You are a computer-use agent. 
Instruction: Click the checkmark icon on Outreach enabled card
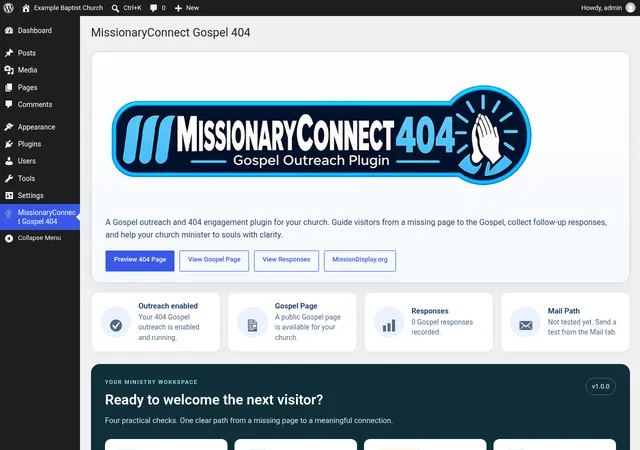[x=116, y=325]
